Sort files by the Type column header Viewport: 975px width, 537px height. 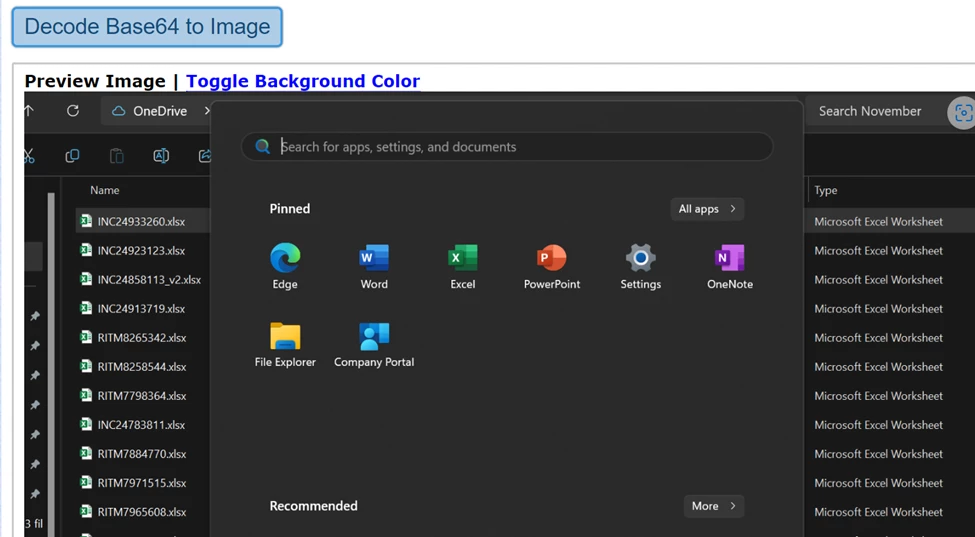[826, 190]
